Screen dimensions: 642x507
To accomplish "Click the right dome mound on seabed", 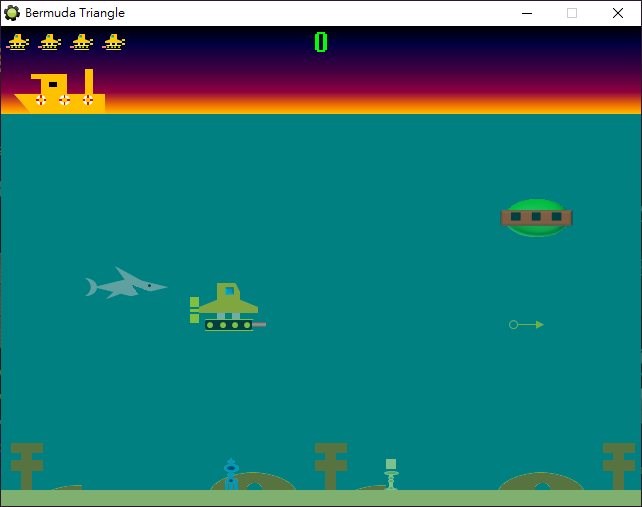I will pos(541,481).
